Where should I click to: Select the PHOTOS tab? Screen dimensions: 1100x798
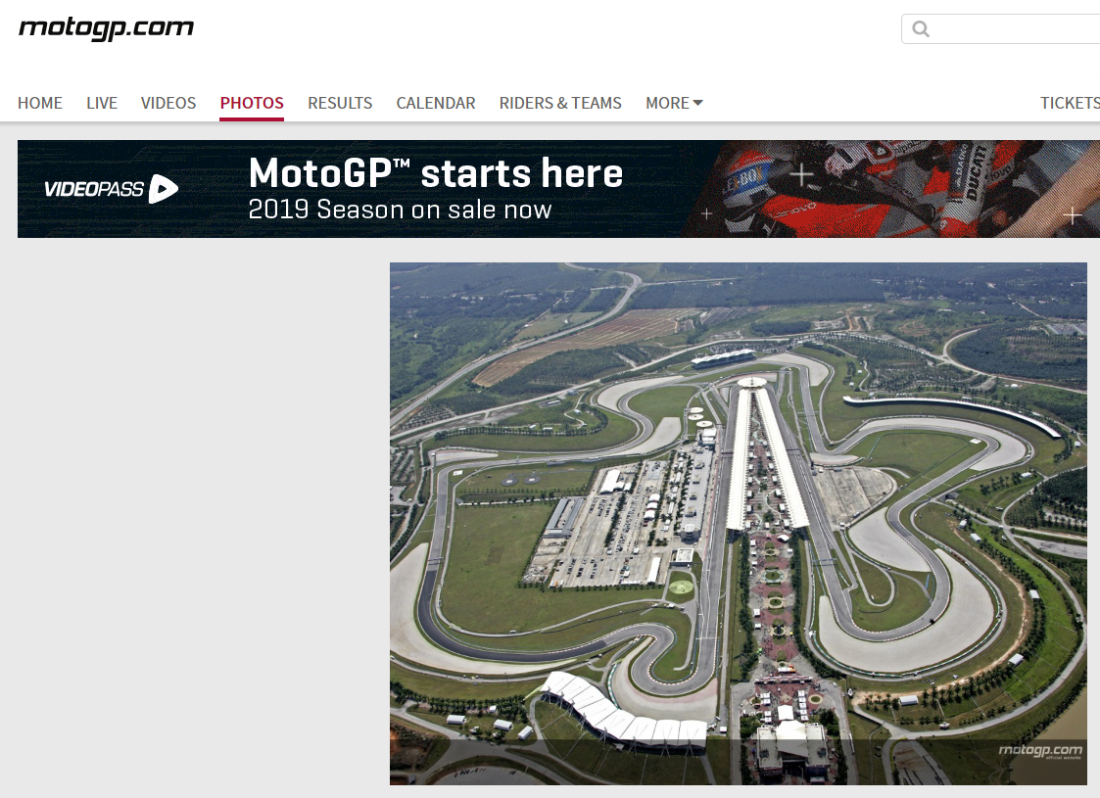pos(252,103)
